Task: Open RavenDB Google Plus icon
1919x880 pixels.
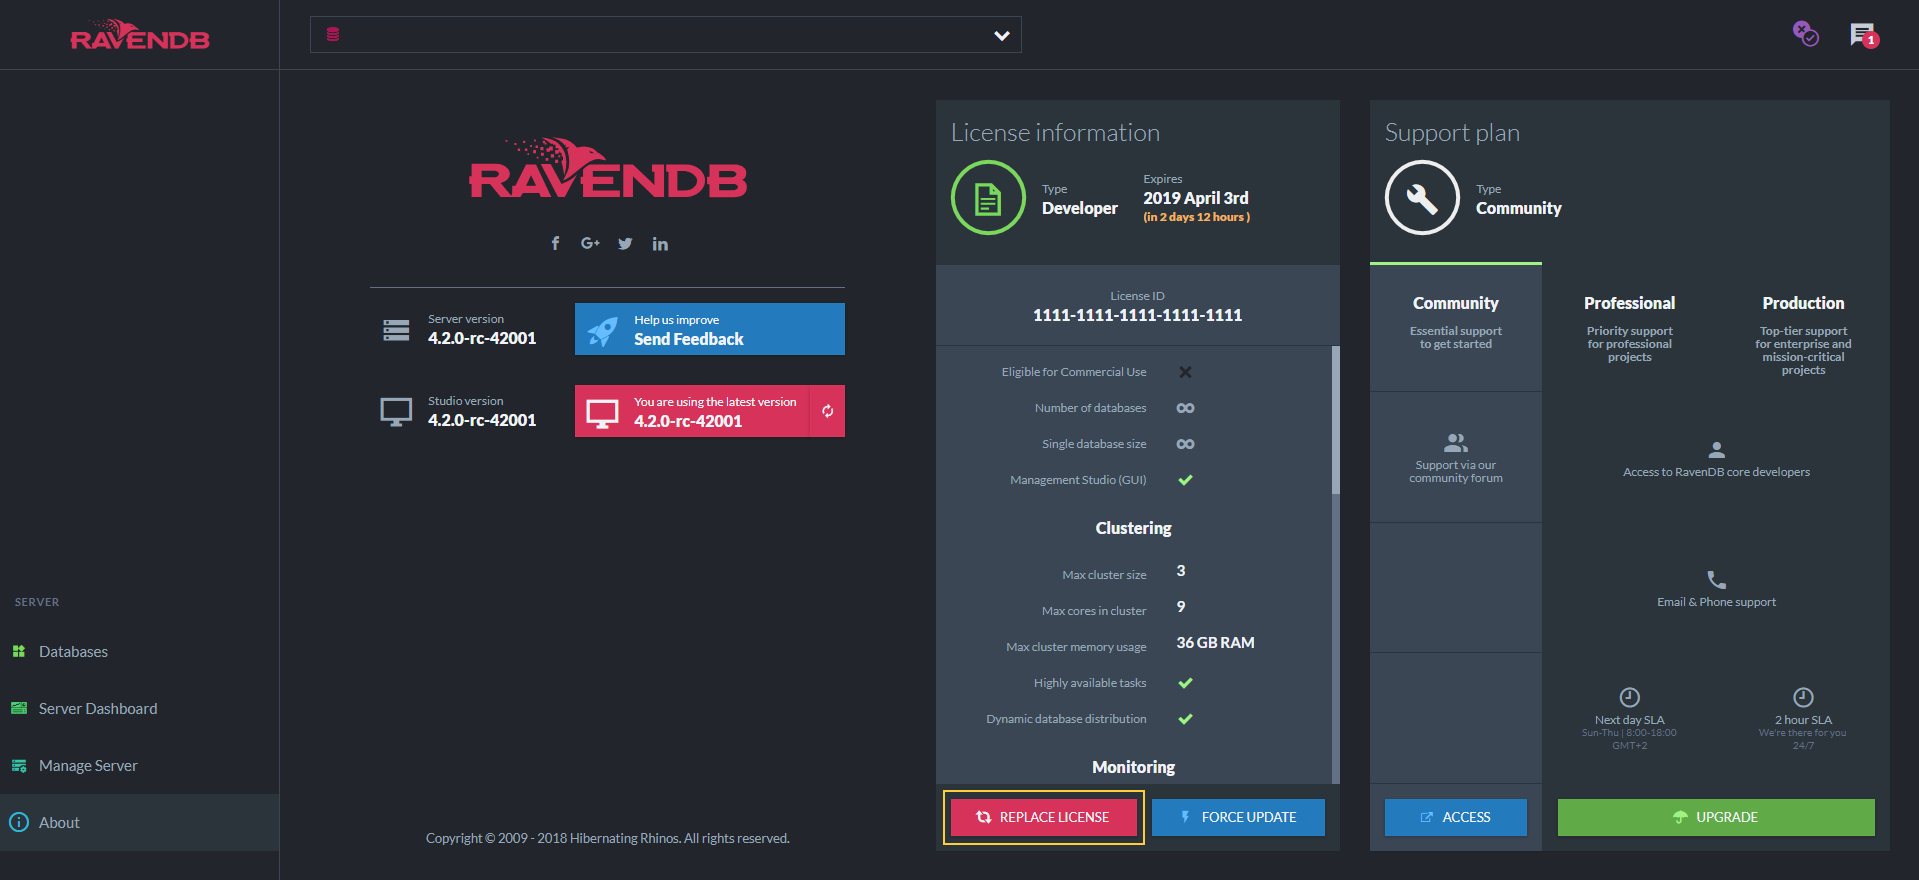Action: [590, 243]
